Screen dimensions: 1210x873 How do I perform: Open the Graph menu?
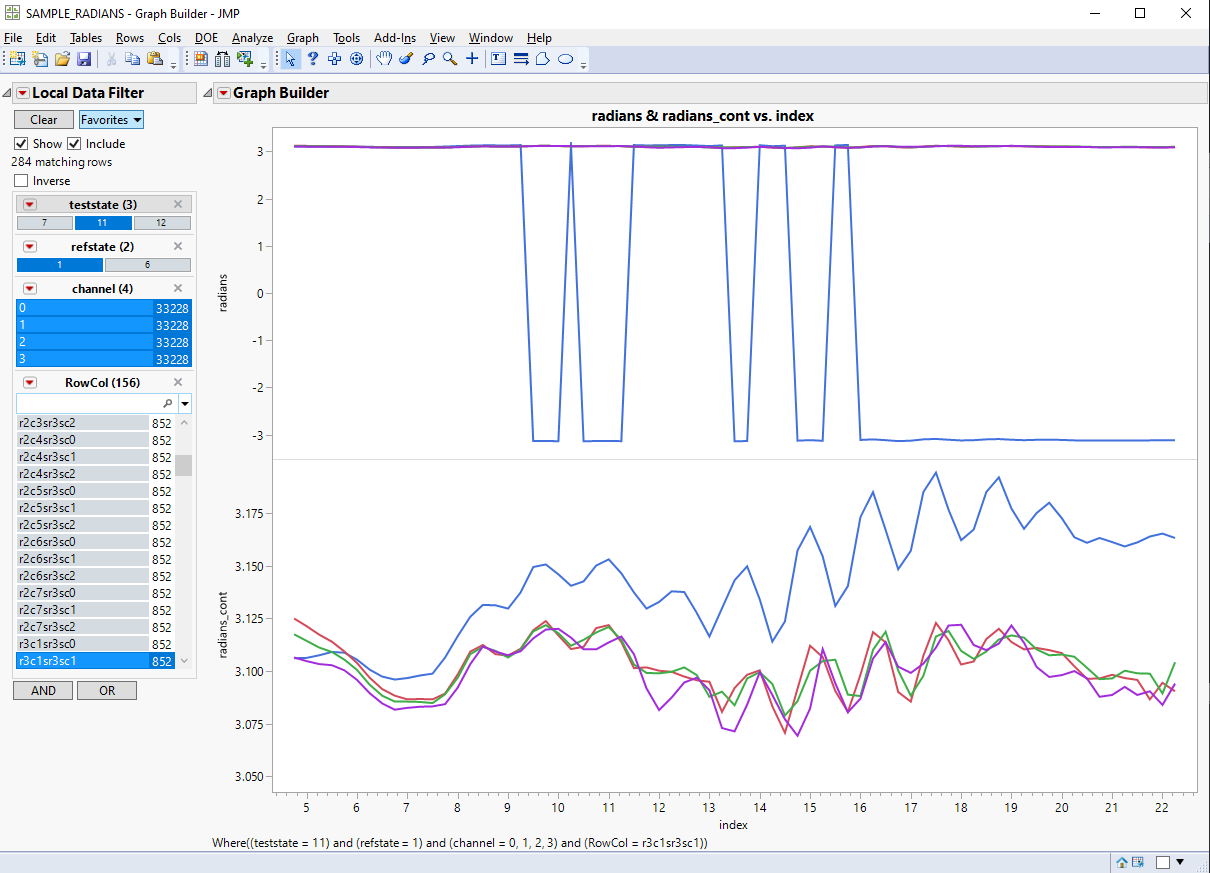coord(302,38)
